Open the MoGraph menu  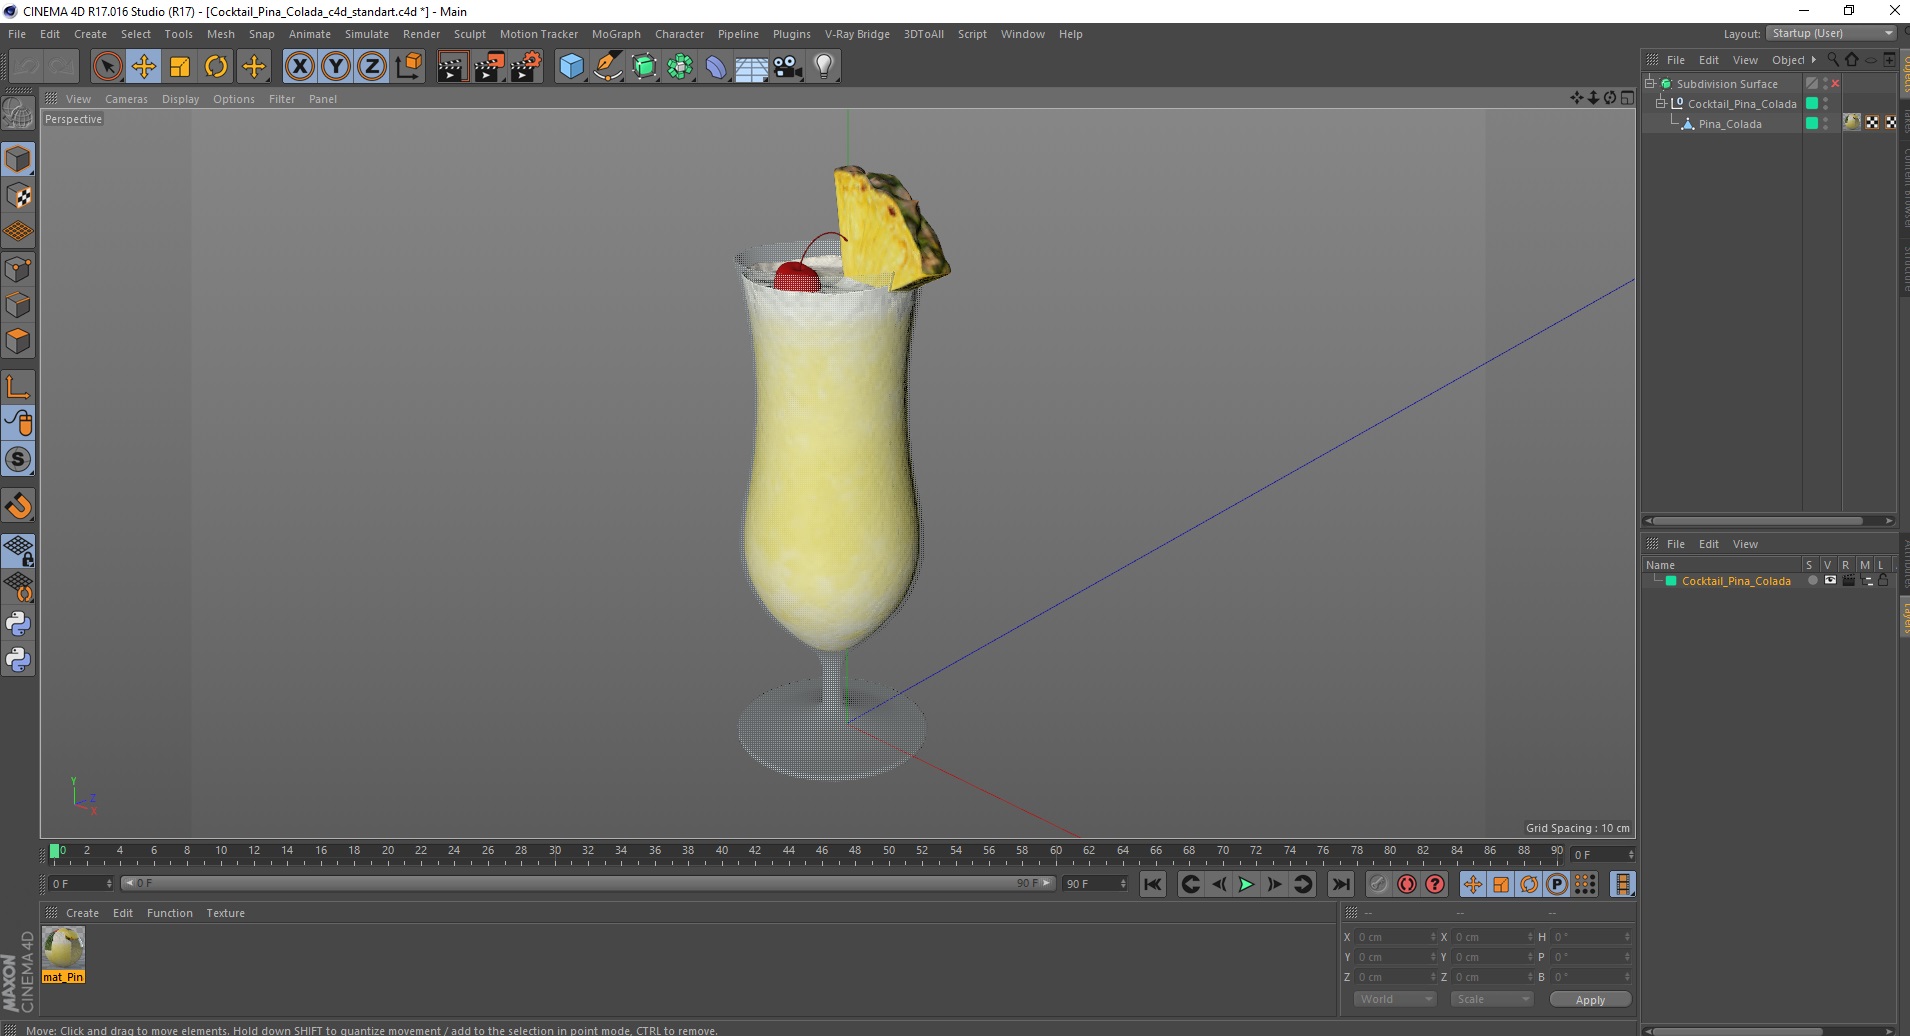tap(616, 34)
